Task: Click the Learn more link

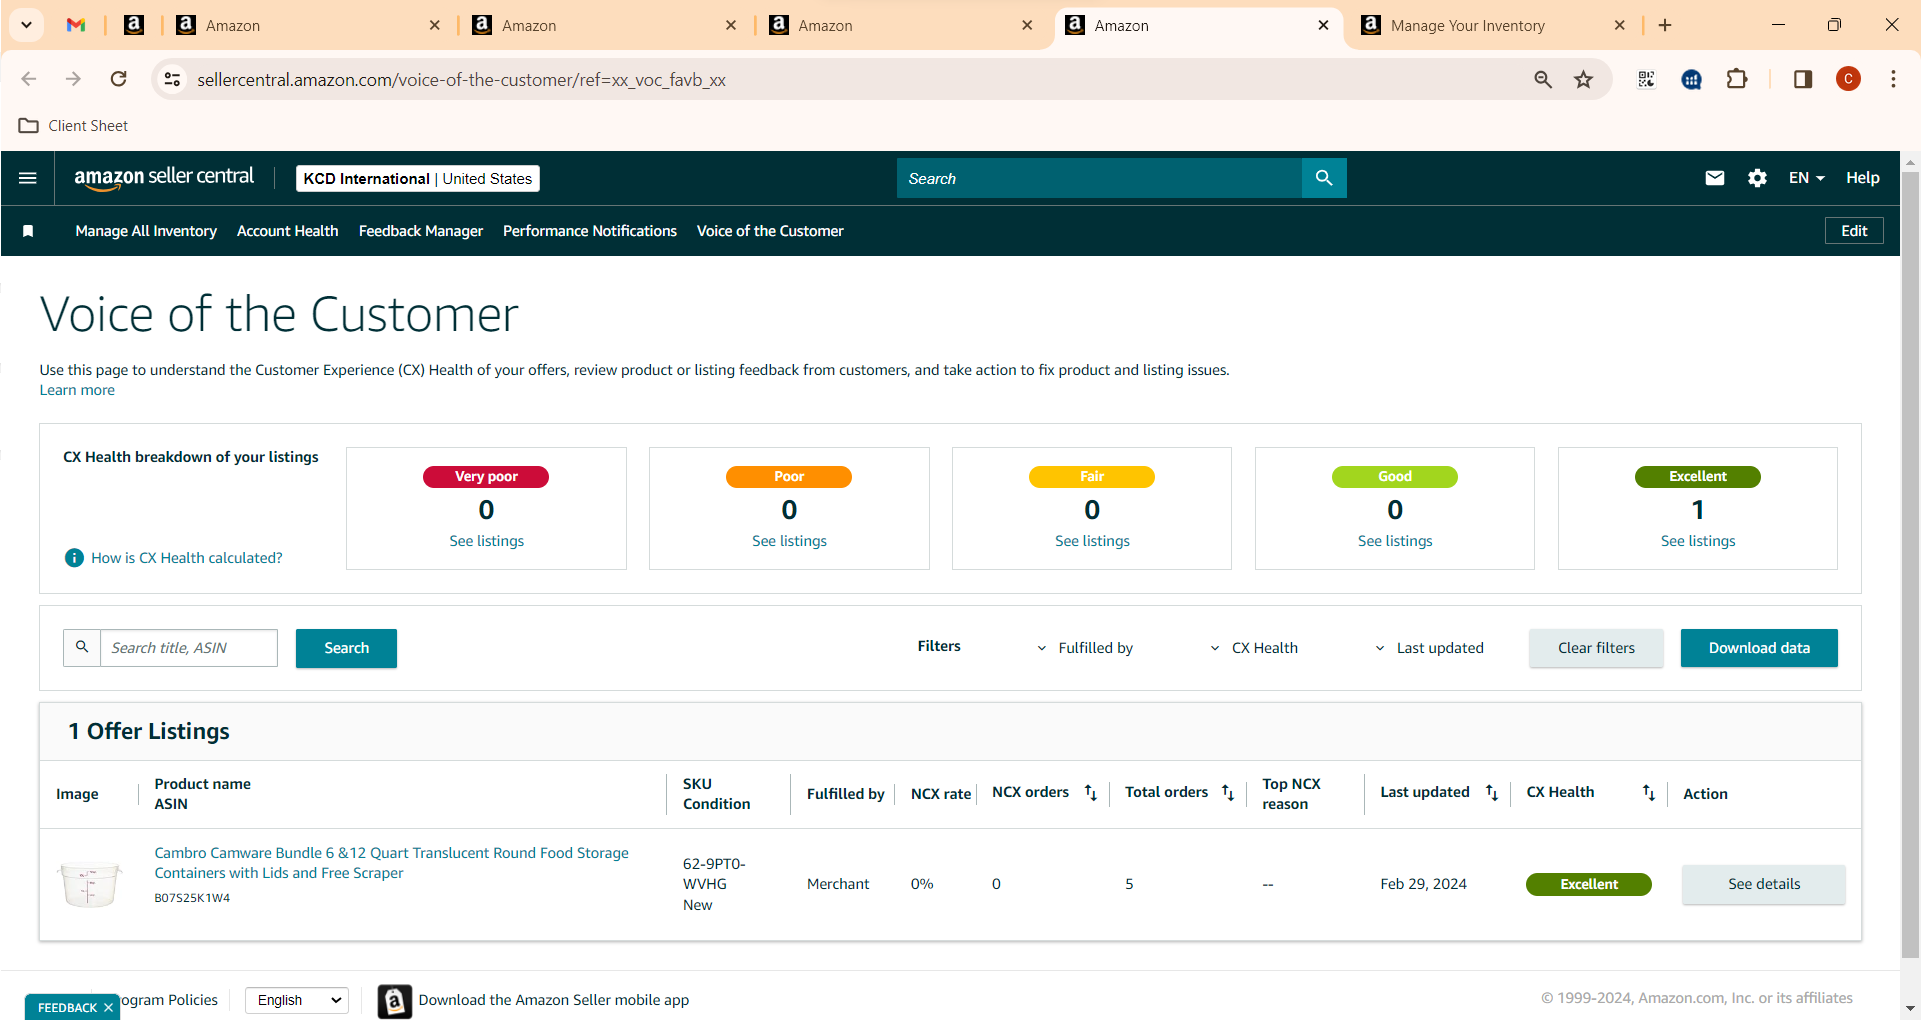Action: (77, 390)
